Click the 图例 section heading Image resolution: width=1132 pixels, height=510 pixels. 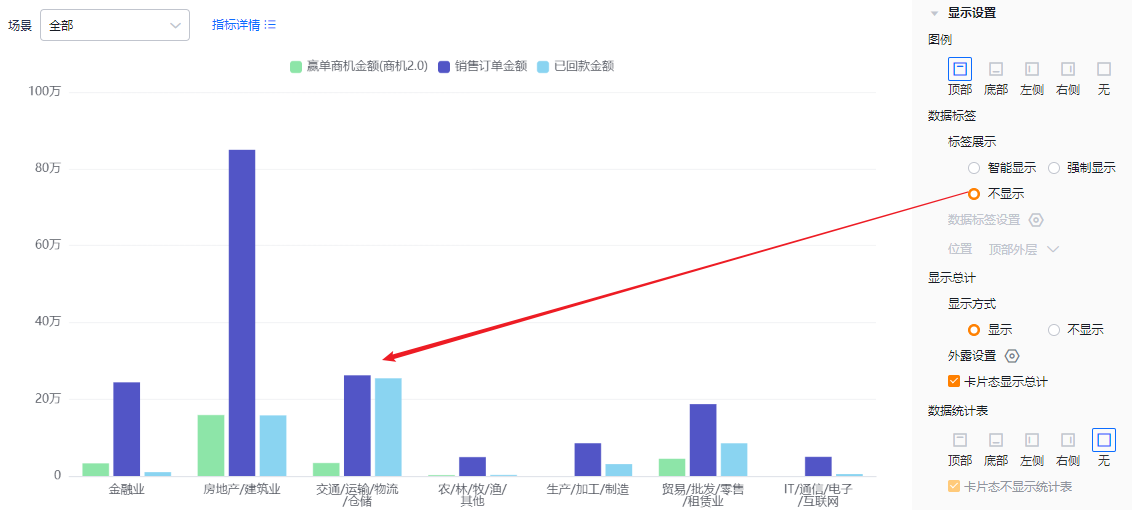940,40
